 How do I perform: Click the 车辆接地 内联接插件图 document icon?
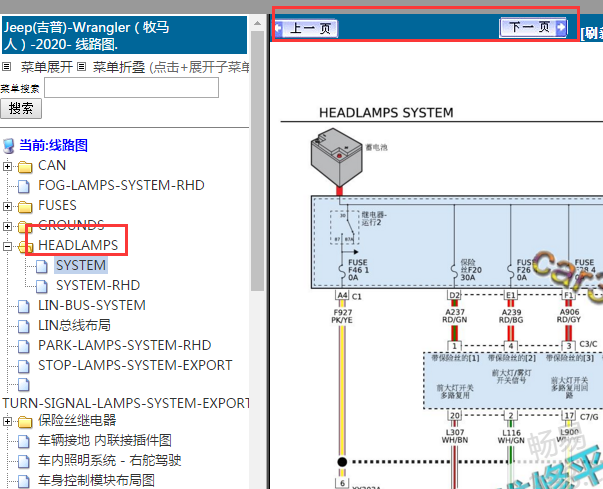(x=24, y=441)
